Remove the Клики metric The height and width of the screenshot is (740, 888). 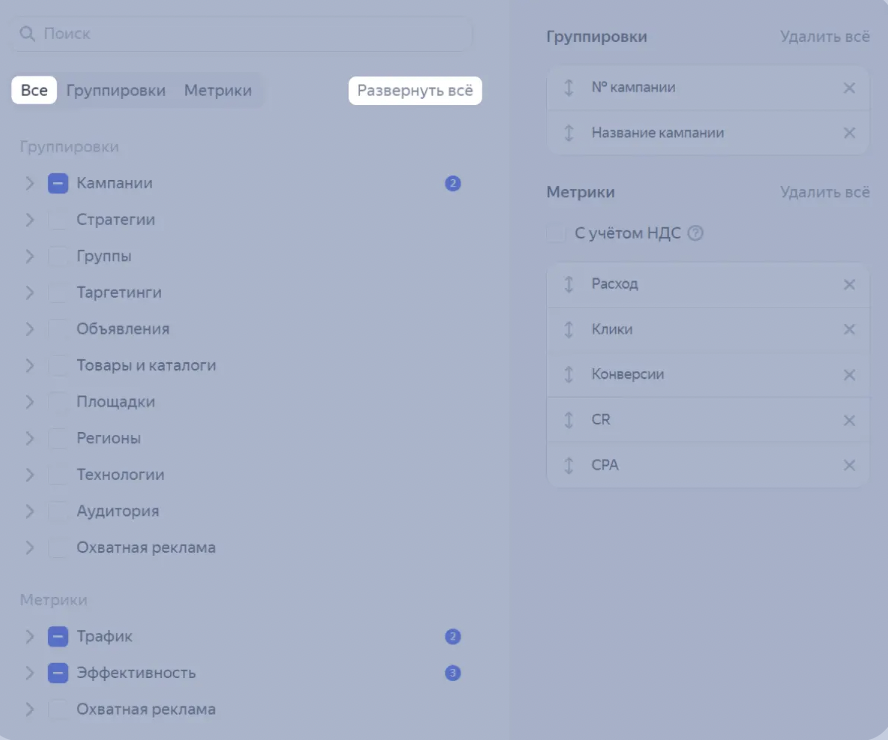coord(849,329)
